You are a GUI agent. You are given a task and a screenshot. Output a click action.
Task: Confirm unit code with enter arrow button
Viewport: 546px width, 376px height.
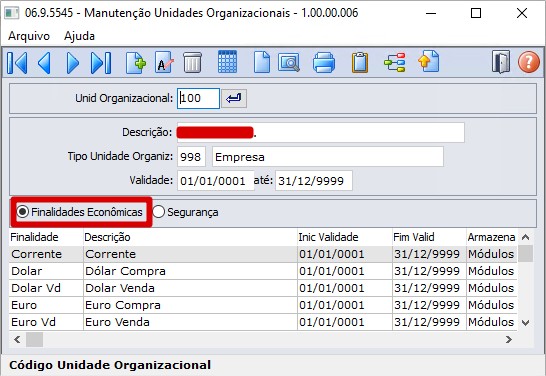[x=234, y=99]
